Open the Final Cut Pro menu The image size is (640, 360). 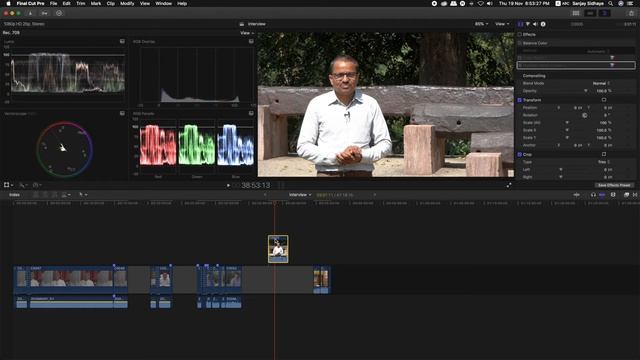click(30, 3)
